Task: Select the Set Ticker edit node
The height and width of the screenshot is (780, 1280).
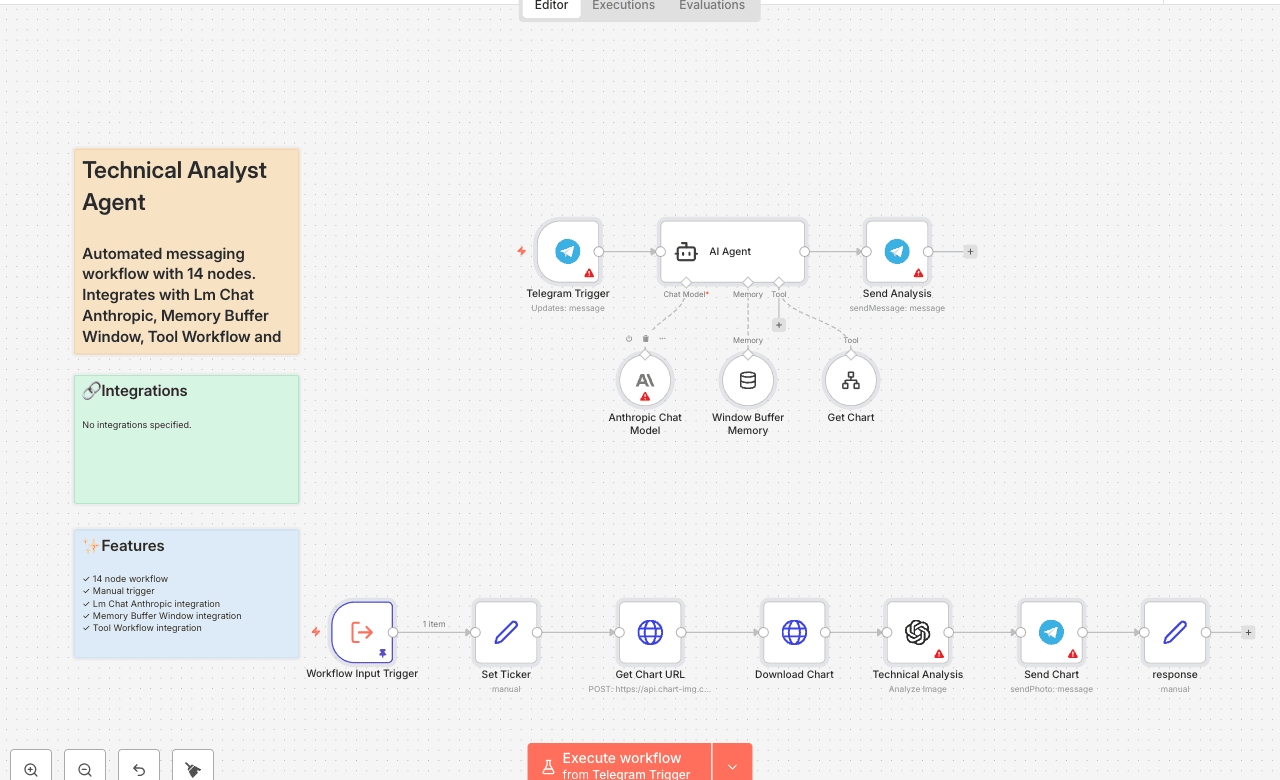Action: point(506,632)
